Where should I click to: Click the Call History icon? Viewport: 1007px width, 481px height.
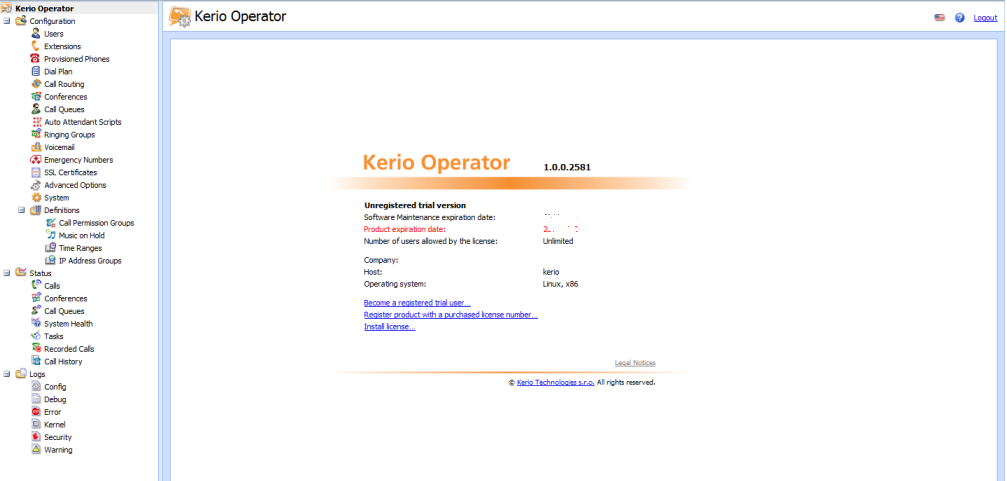point(37,361)
